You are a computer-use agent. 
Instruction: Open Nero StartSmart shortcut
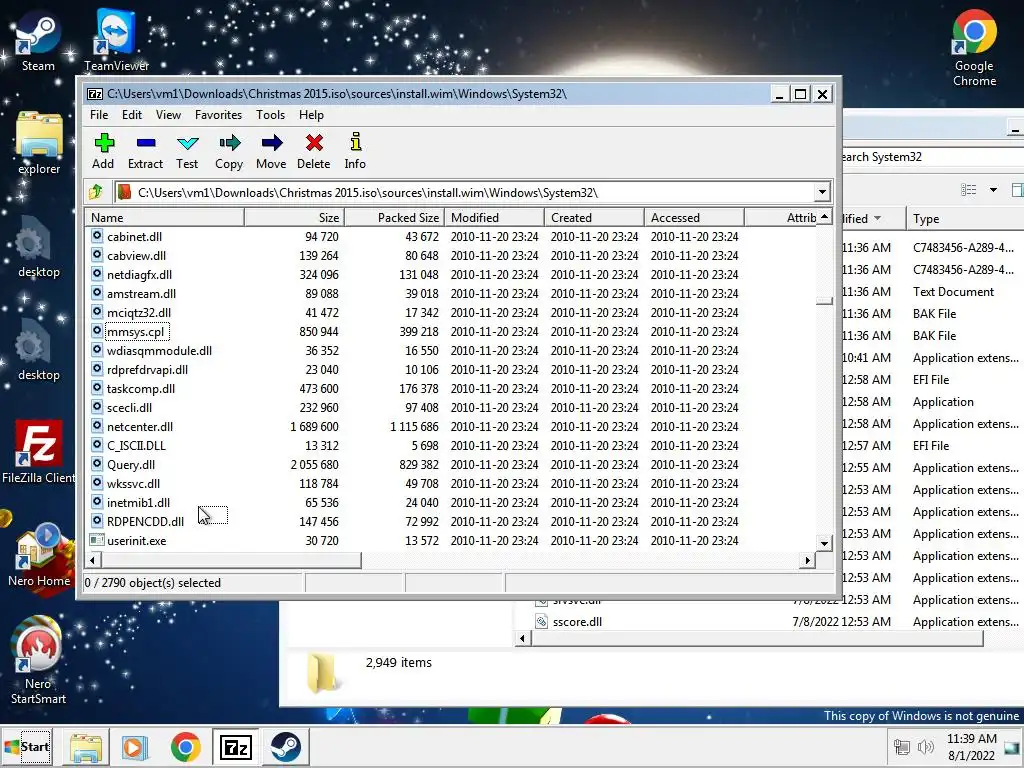click(x=38, y=661)
